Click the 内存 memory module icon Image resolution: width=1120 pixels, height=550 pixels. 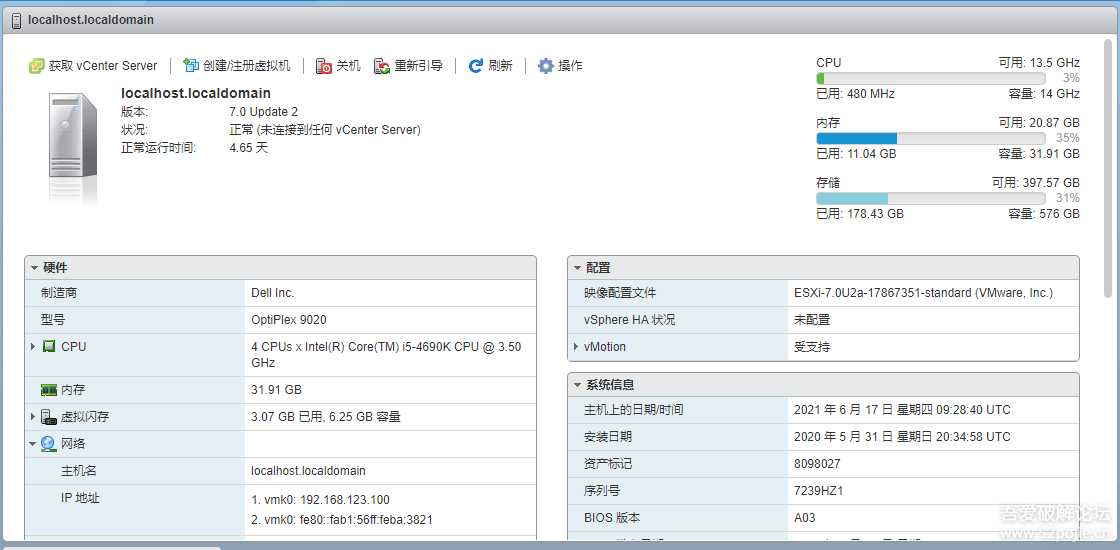pos(49,390)
